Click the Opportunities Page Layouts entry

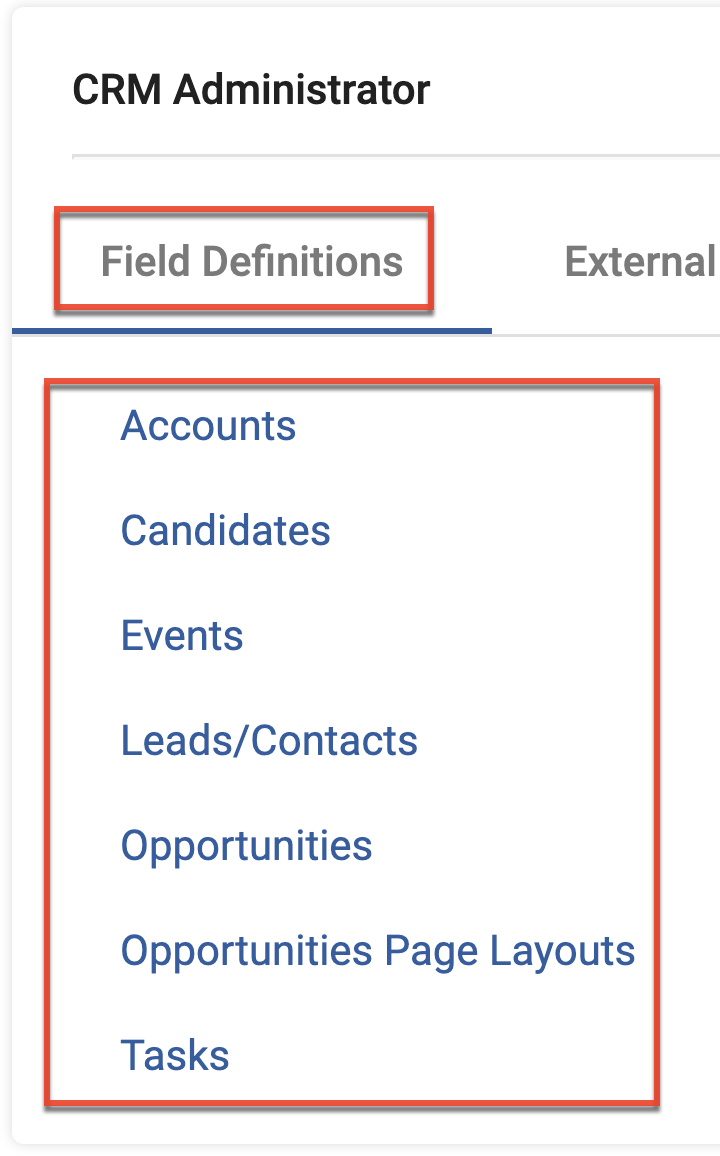coord(377,951)
